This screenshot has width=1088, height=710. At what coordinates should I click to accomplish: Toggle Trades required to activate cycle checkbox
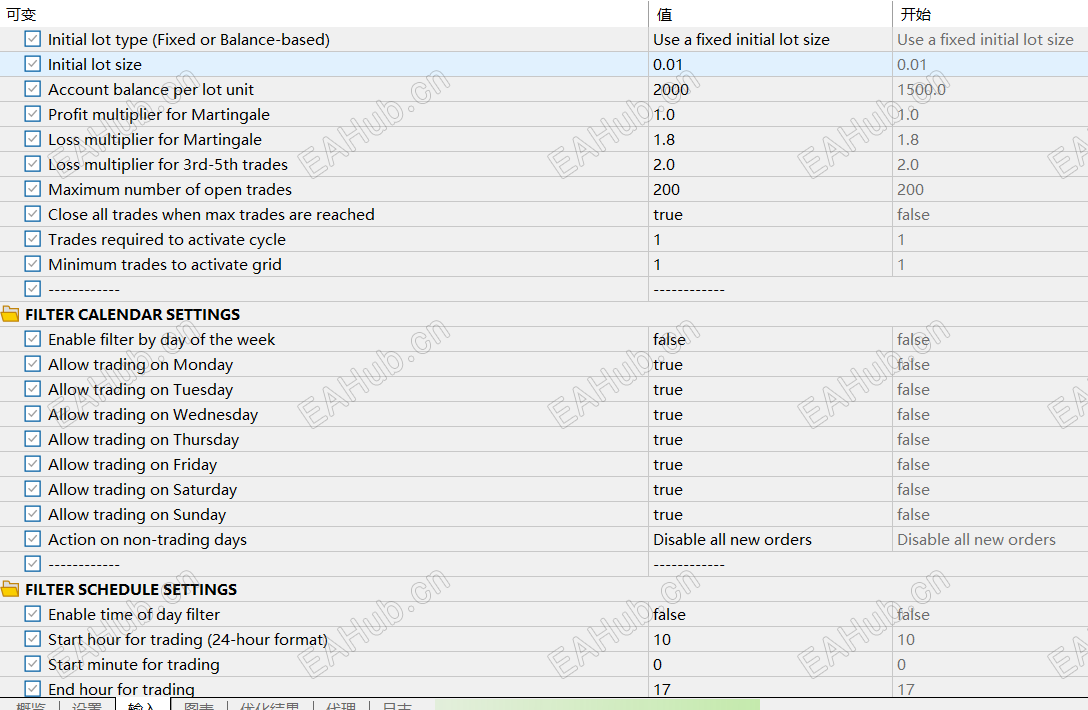click(x=33, y=239)
